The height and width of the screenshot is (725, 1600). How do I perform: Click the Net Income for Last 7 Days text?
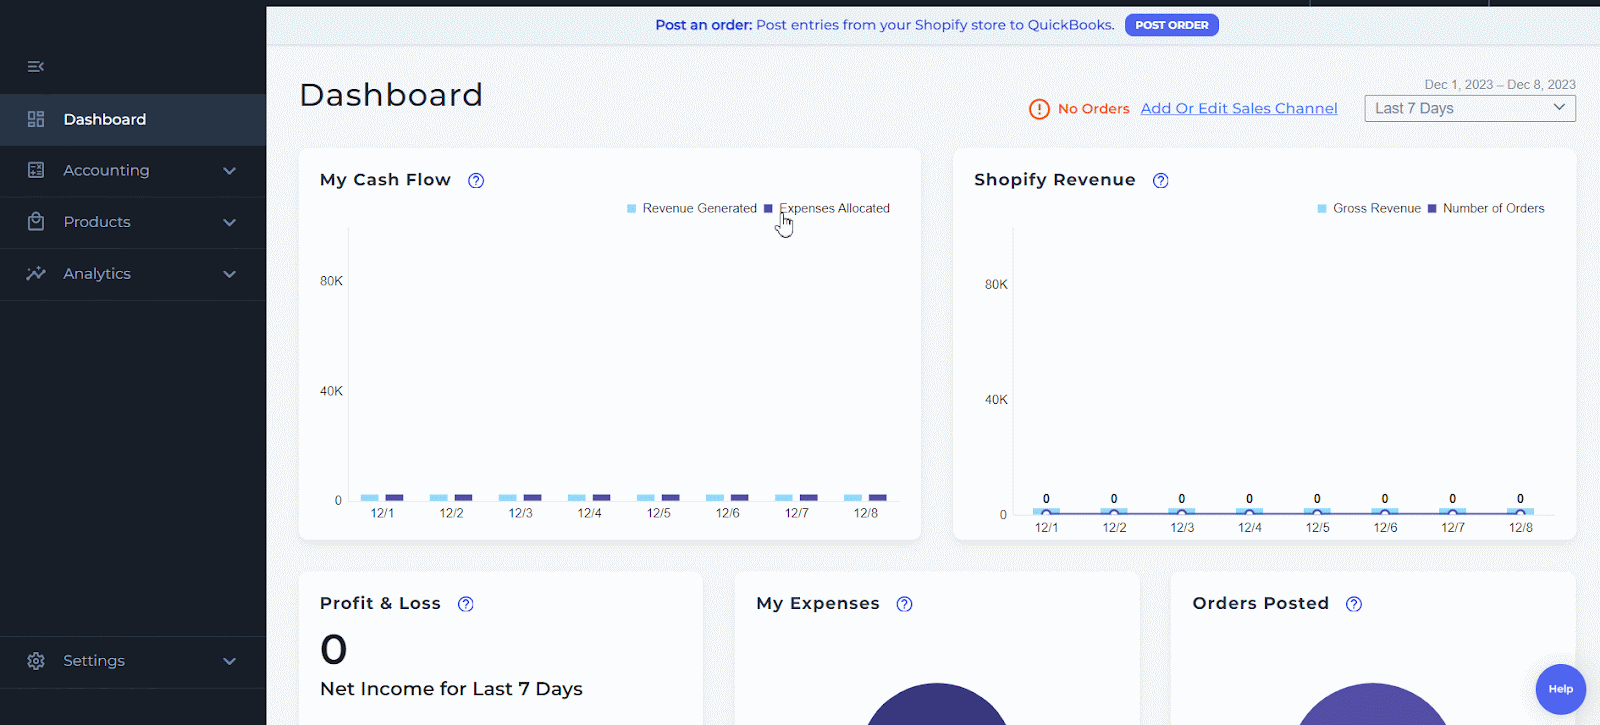click(x=451, y=689)
